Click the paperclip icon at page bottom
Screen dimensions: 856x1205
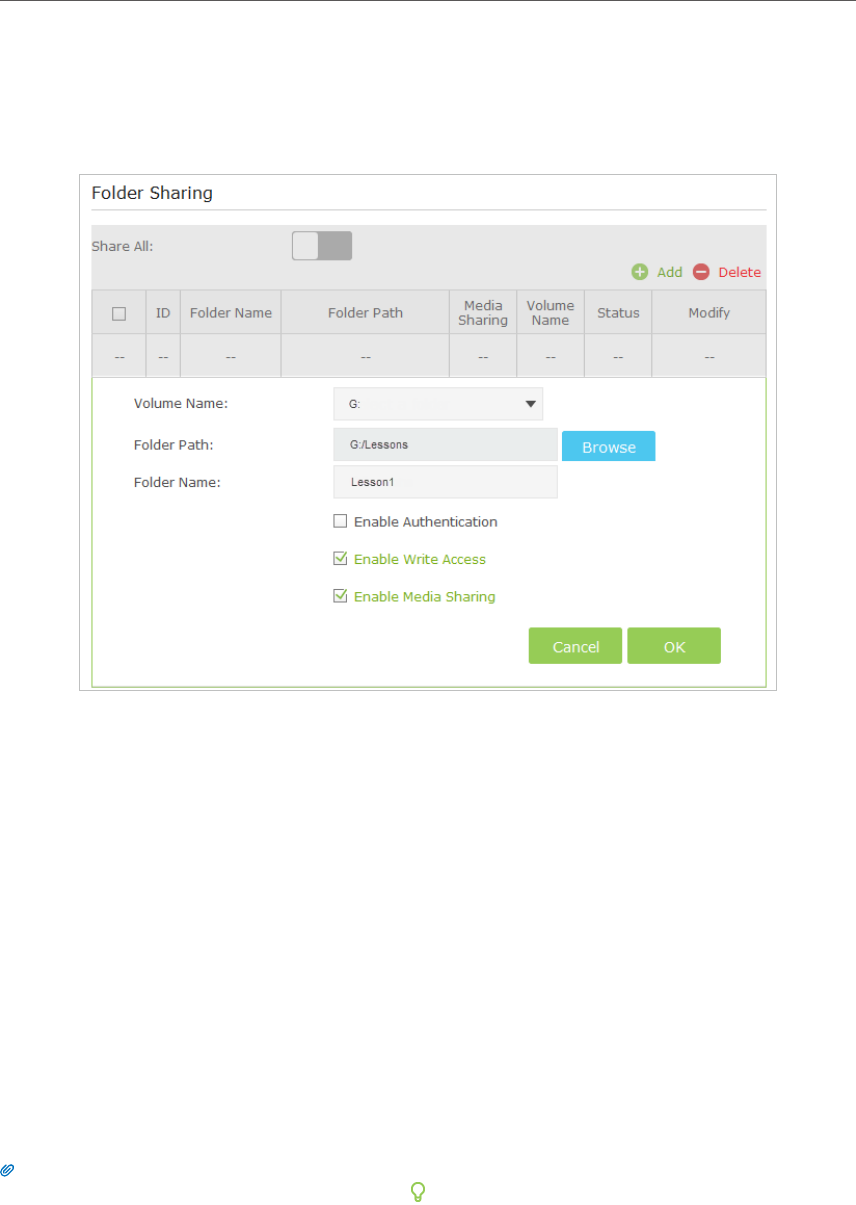[x=7, y=1169]
